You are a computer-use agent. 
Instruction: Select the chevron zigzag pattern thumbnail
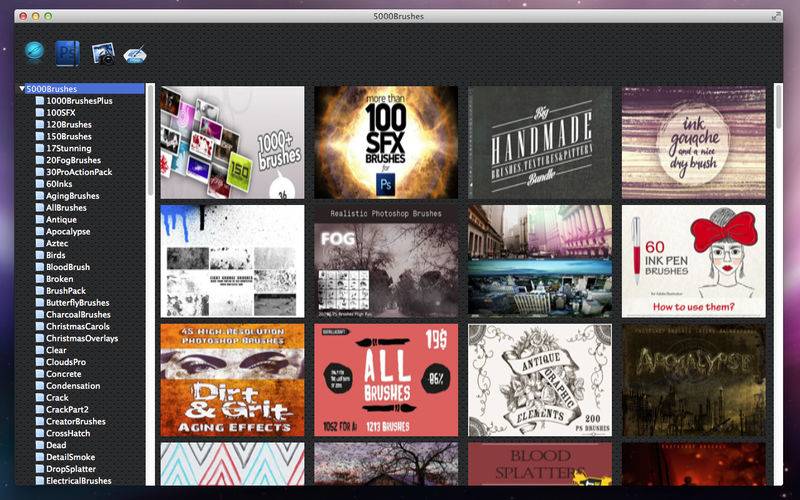click(233, 464)
